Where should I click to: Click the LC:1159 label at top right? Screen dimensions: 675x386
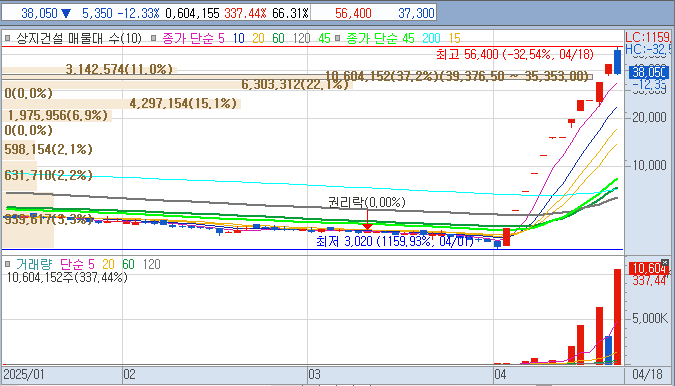pos(648,37)
